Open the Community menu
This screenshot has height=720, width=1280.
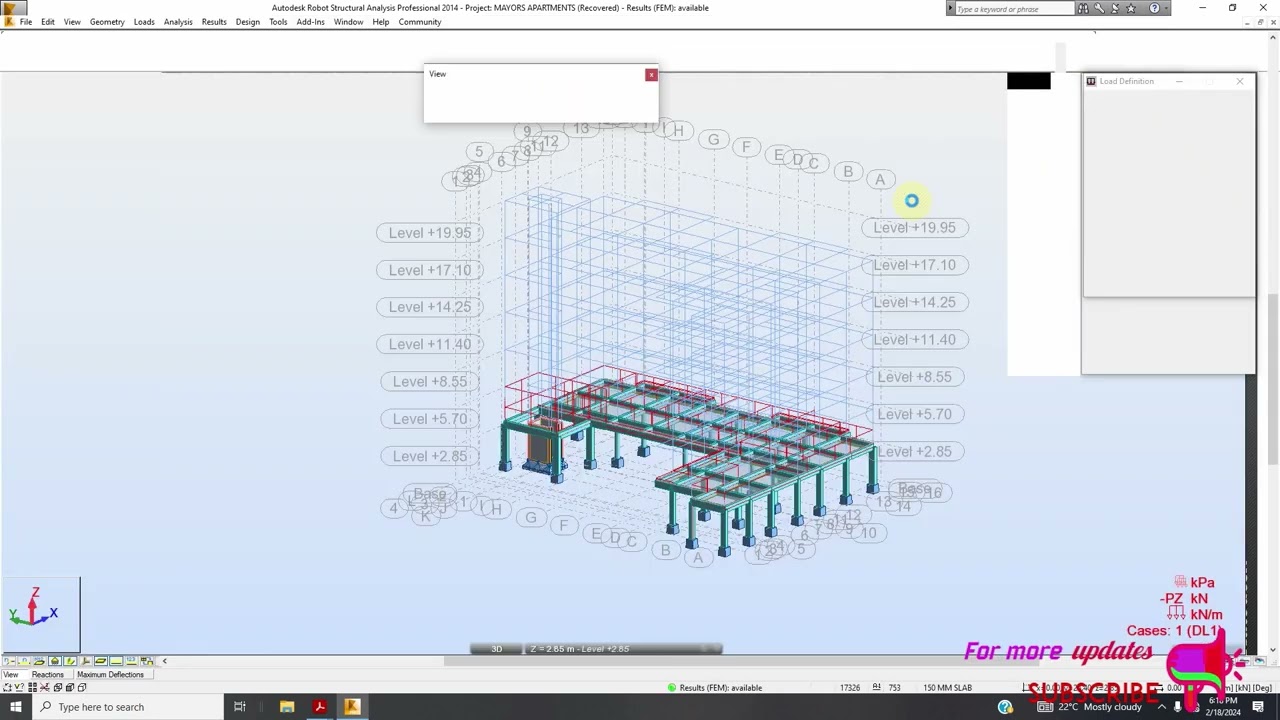[420, 22]
